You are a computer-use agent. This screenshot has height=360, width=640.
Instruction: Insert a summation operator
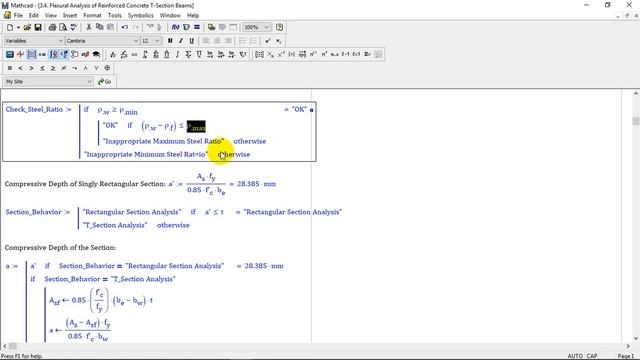[156, 54]
